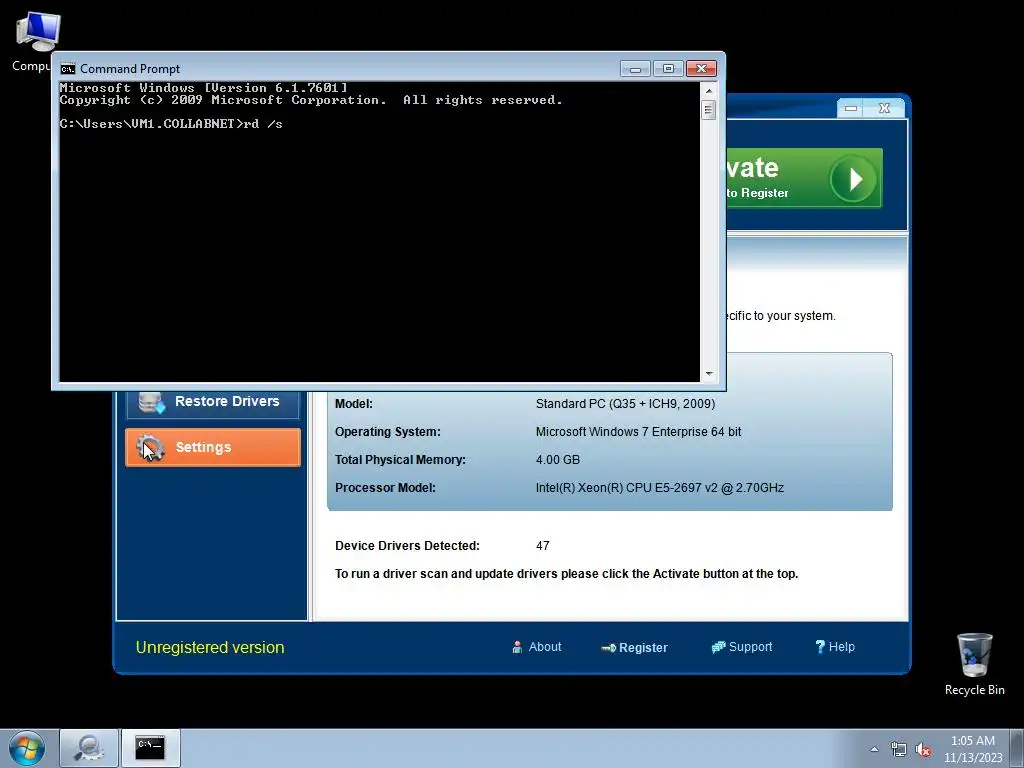This screenshot has width=1024, height=768.
Task: Click the Restore Drivers disk icon
Action: (x=152, y=403)
